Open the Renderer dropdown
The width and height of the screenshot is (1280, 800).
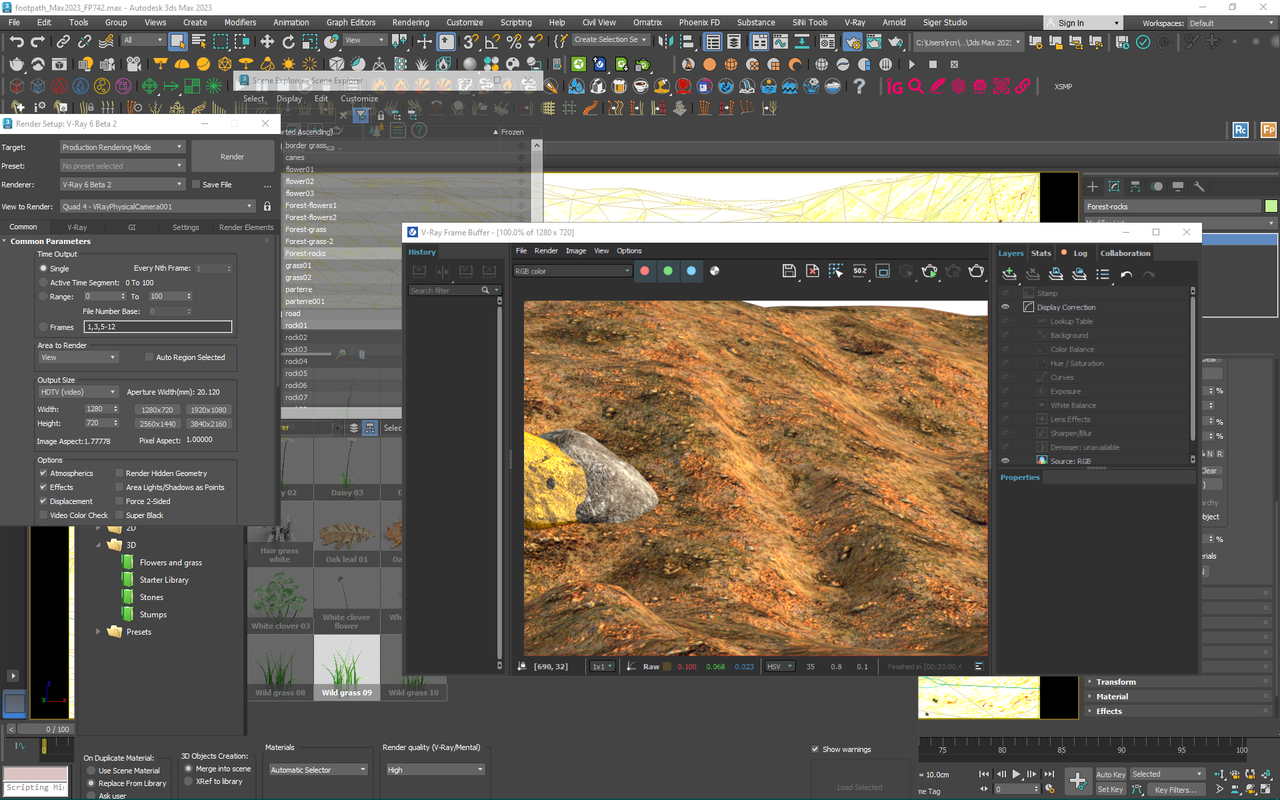(x=122, y=184)
